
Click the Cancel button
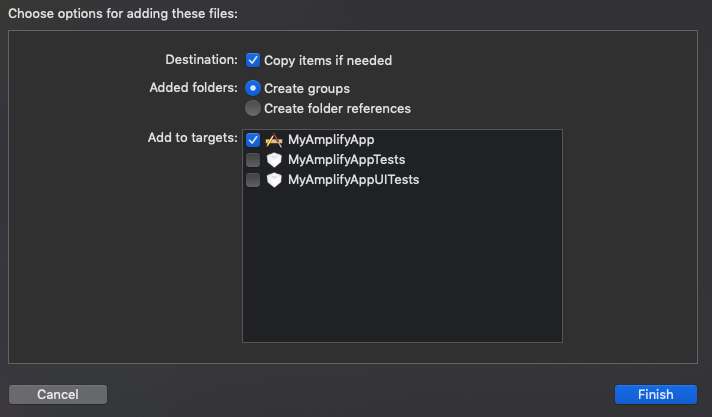coord(58,394)
